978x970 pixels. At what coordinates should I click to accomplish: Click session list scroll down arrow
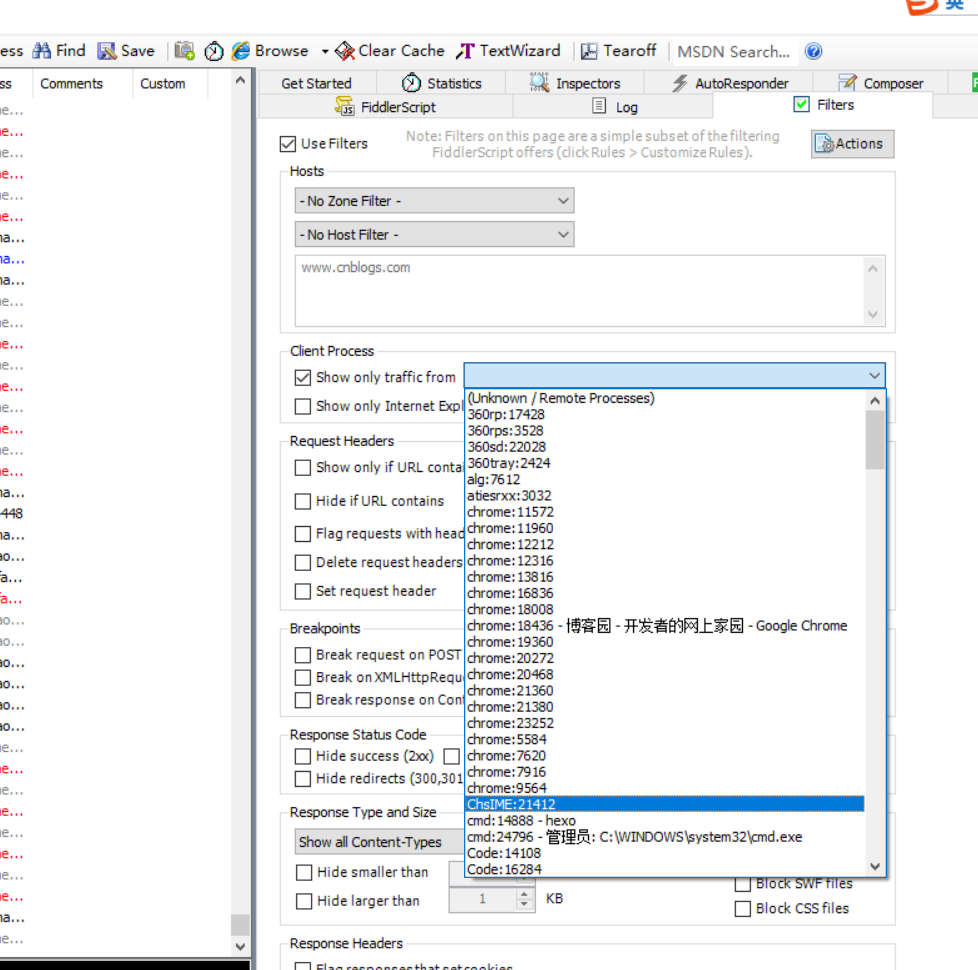[x=240, y=946]
